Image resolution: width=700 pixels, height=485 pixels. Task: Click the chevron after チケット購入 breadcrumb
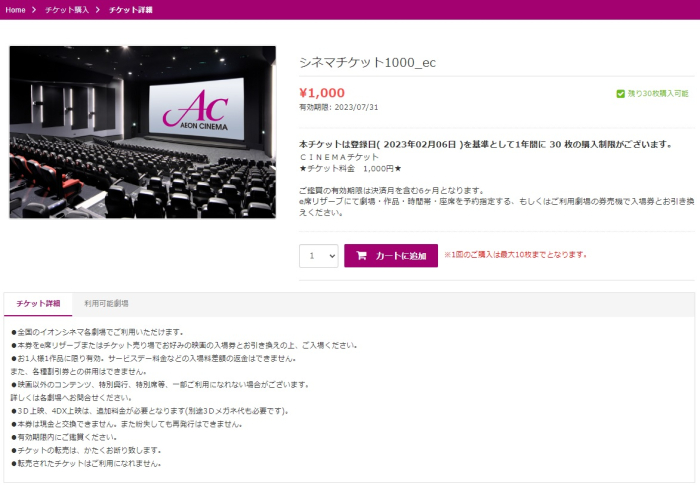(x=98, y=9)
